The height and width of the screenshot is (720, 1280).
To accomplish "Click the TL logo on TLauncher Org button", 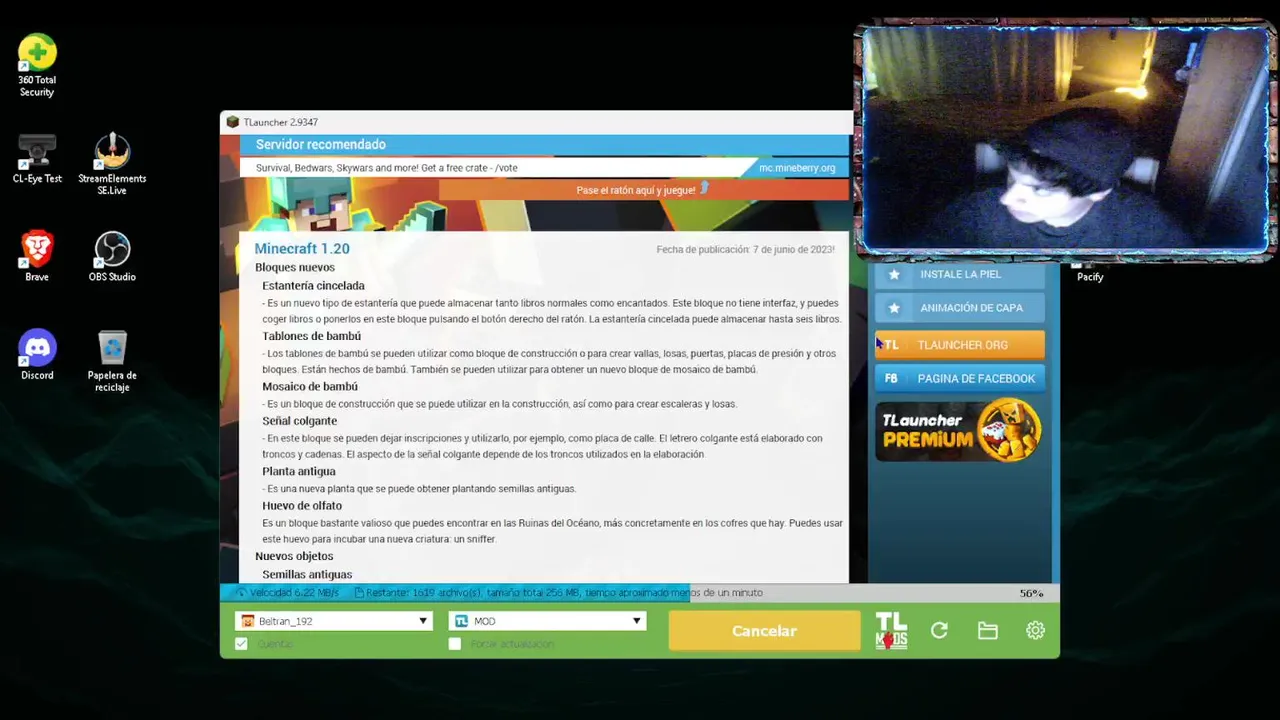I will [x=890, y=345].
